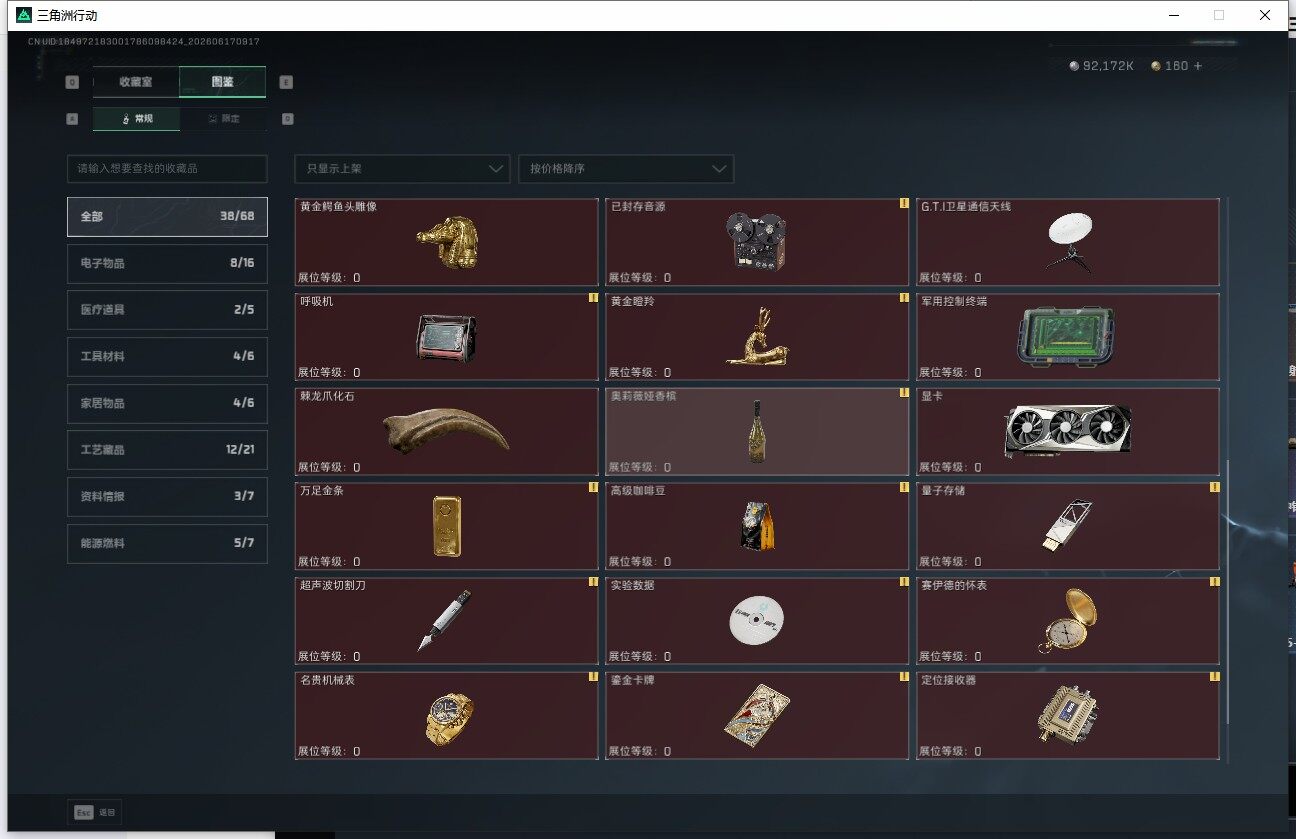Image resolution: width=1296 pixels, height=839 pixels.
Task: Click the CN UID text string
Action: tap(144, 42)
